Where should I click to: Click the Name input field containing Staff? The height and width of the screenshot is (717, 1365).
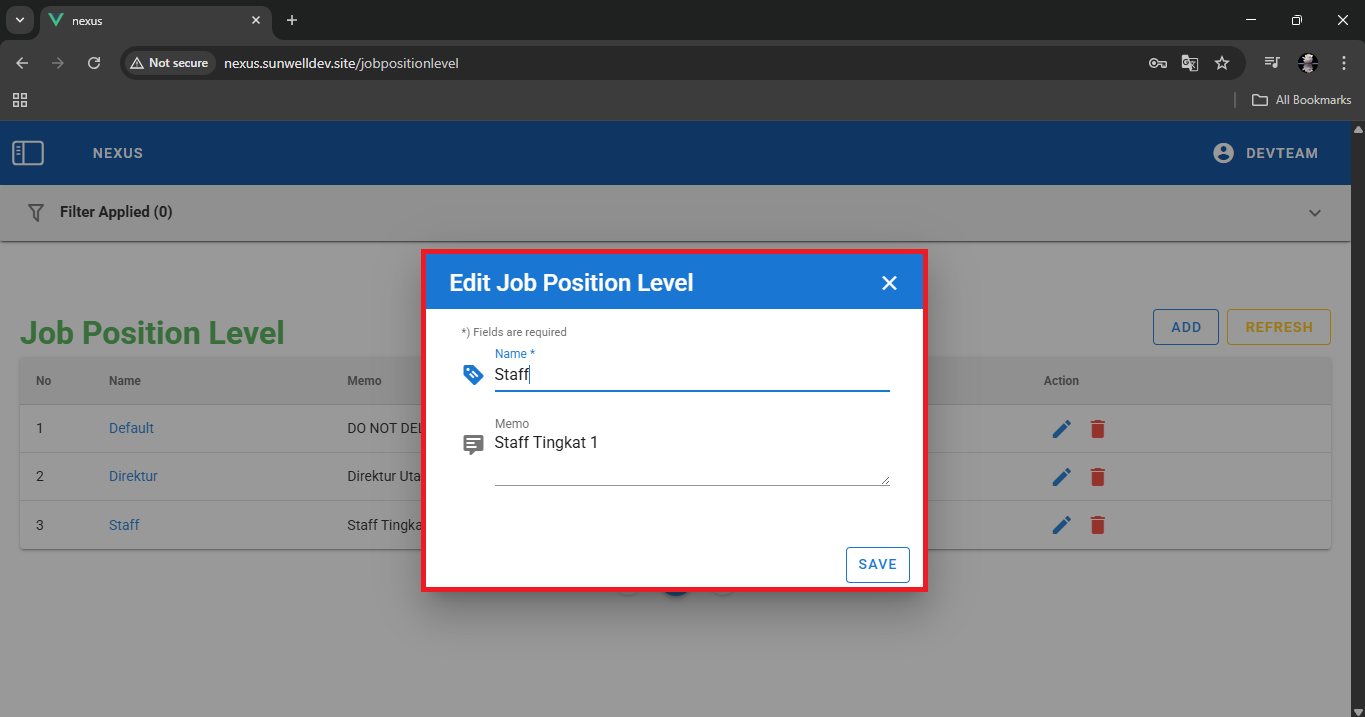[x=690, y=375]
